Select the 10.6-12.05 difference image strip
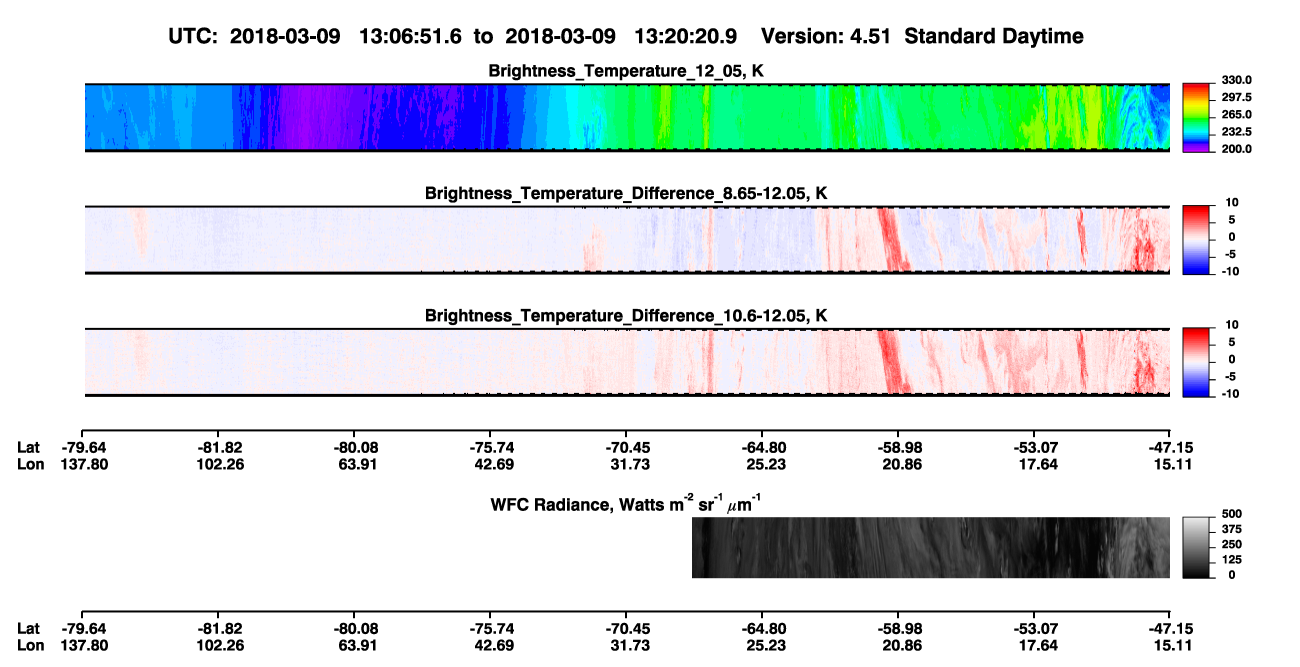Viewport: 1300px width, 667px height. [627, 362]
